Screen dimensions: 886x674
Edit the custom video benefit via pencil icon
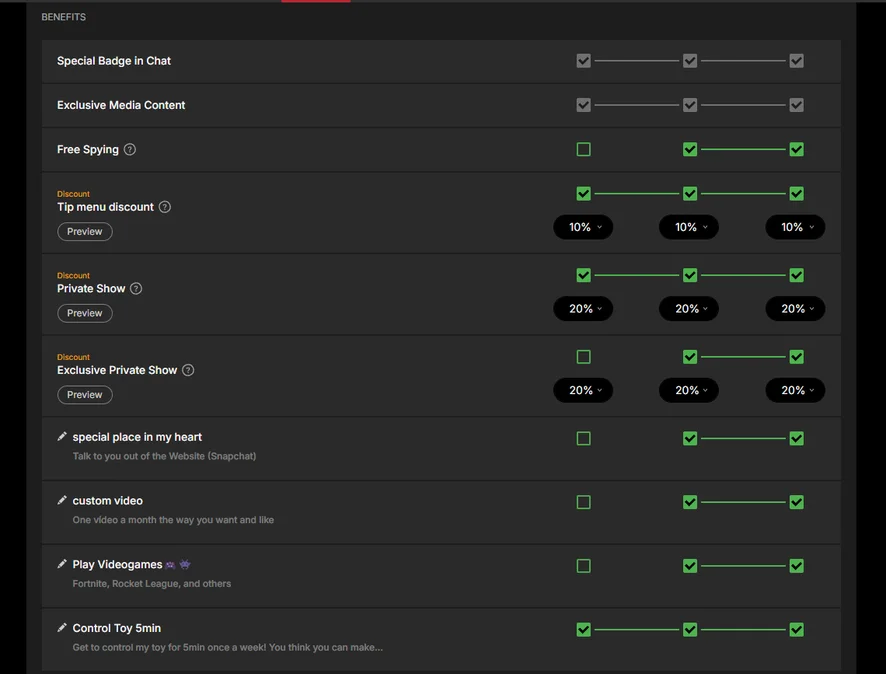point(62,501)
